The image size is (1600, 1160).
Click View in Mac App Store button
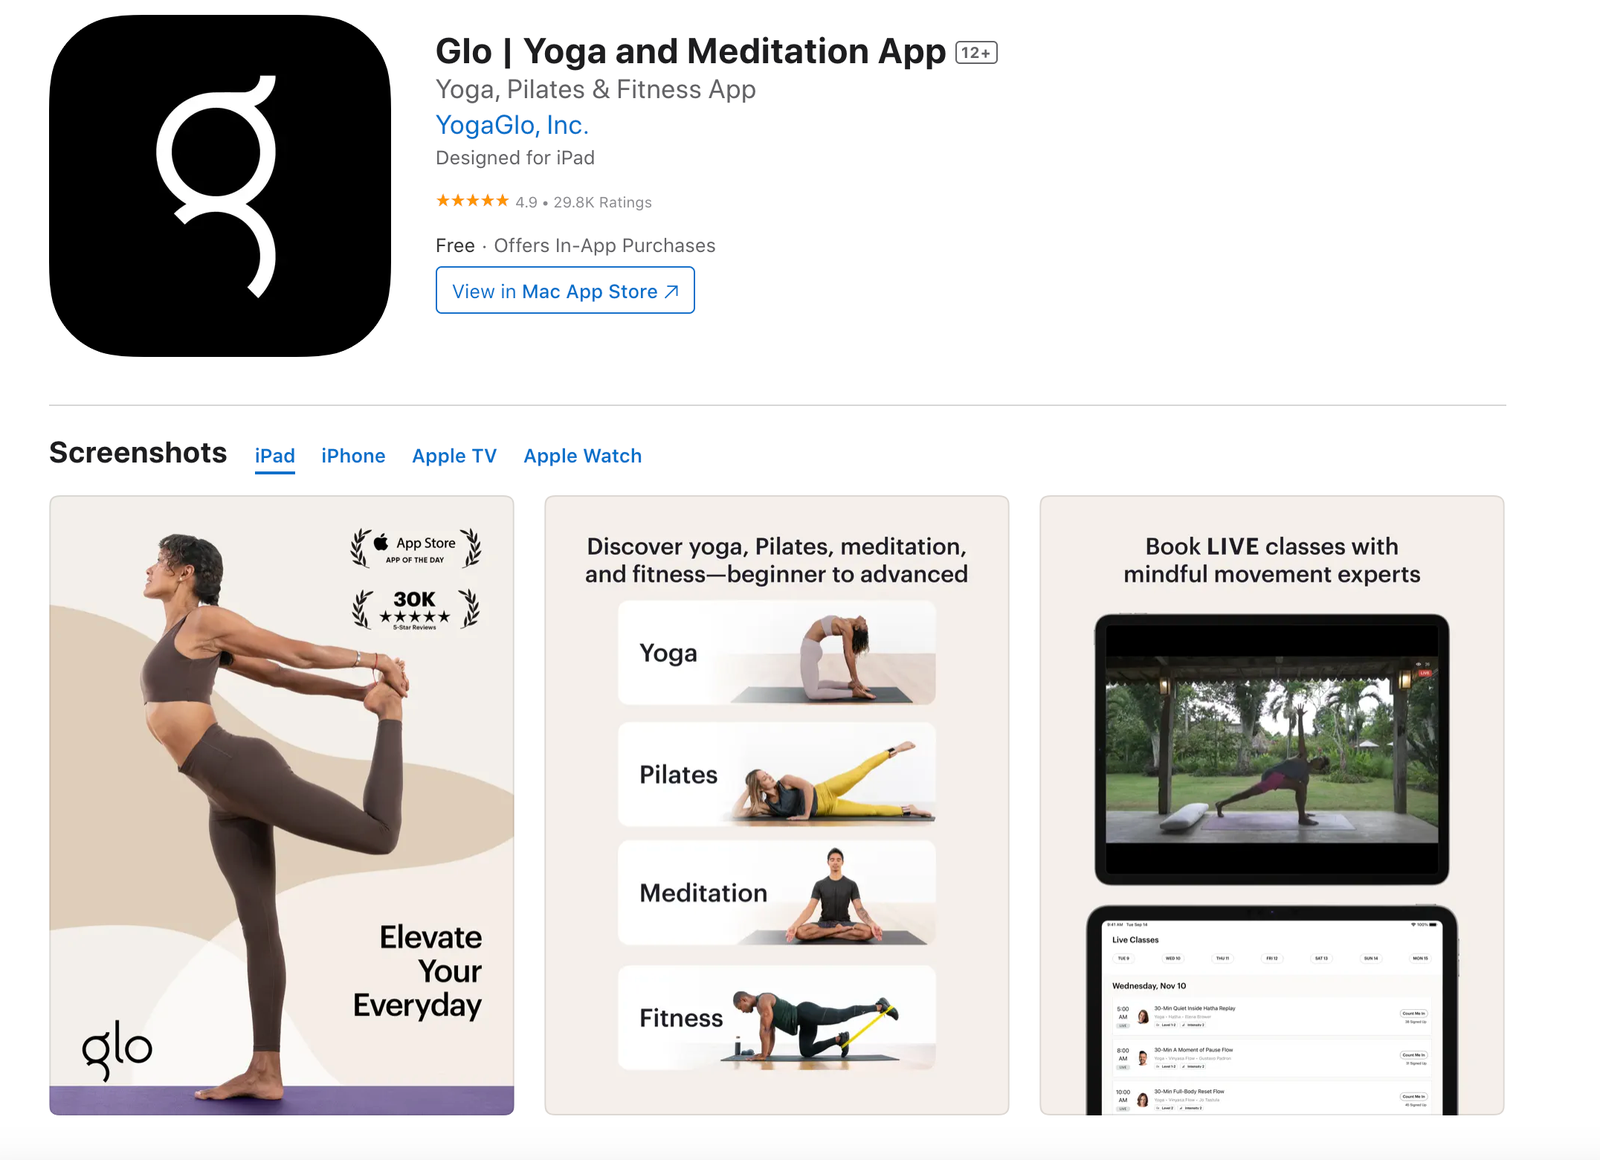point(565,290)
